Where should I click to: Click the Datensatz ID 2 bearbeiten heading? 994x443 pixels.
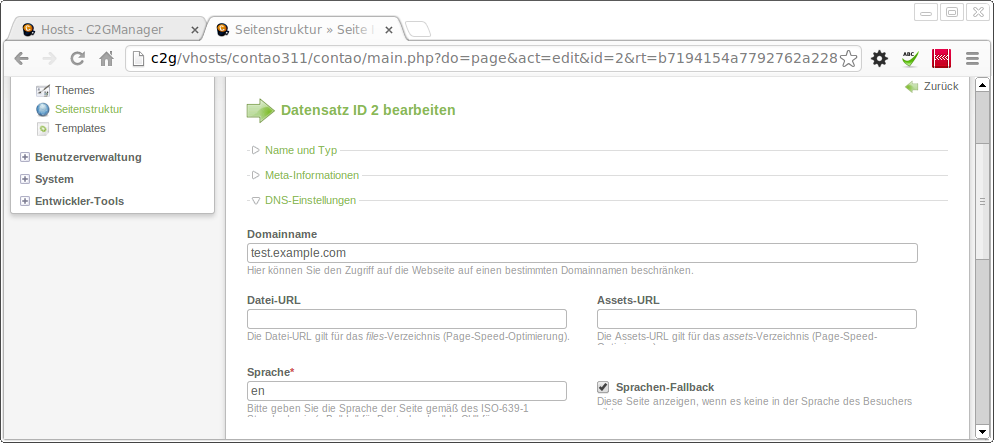(368, 110)
